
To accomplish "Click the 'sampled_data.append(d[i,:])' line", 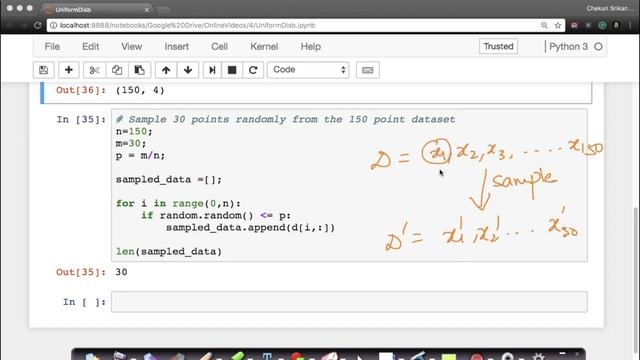I will 250,227.
